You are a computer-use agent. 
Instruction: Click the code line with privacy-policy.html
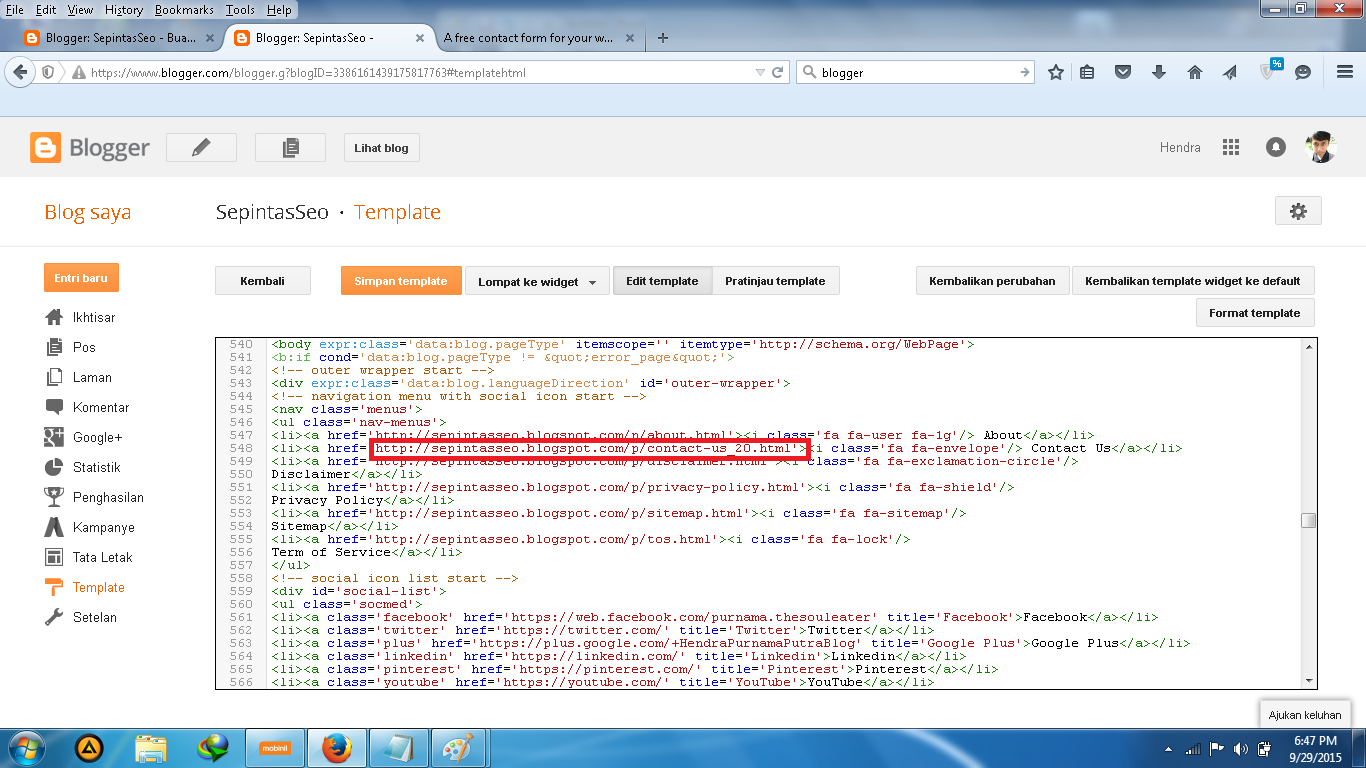coord(643,487)
